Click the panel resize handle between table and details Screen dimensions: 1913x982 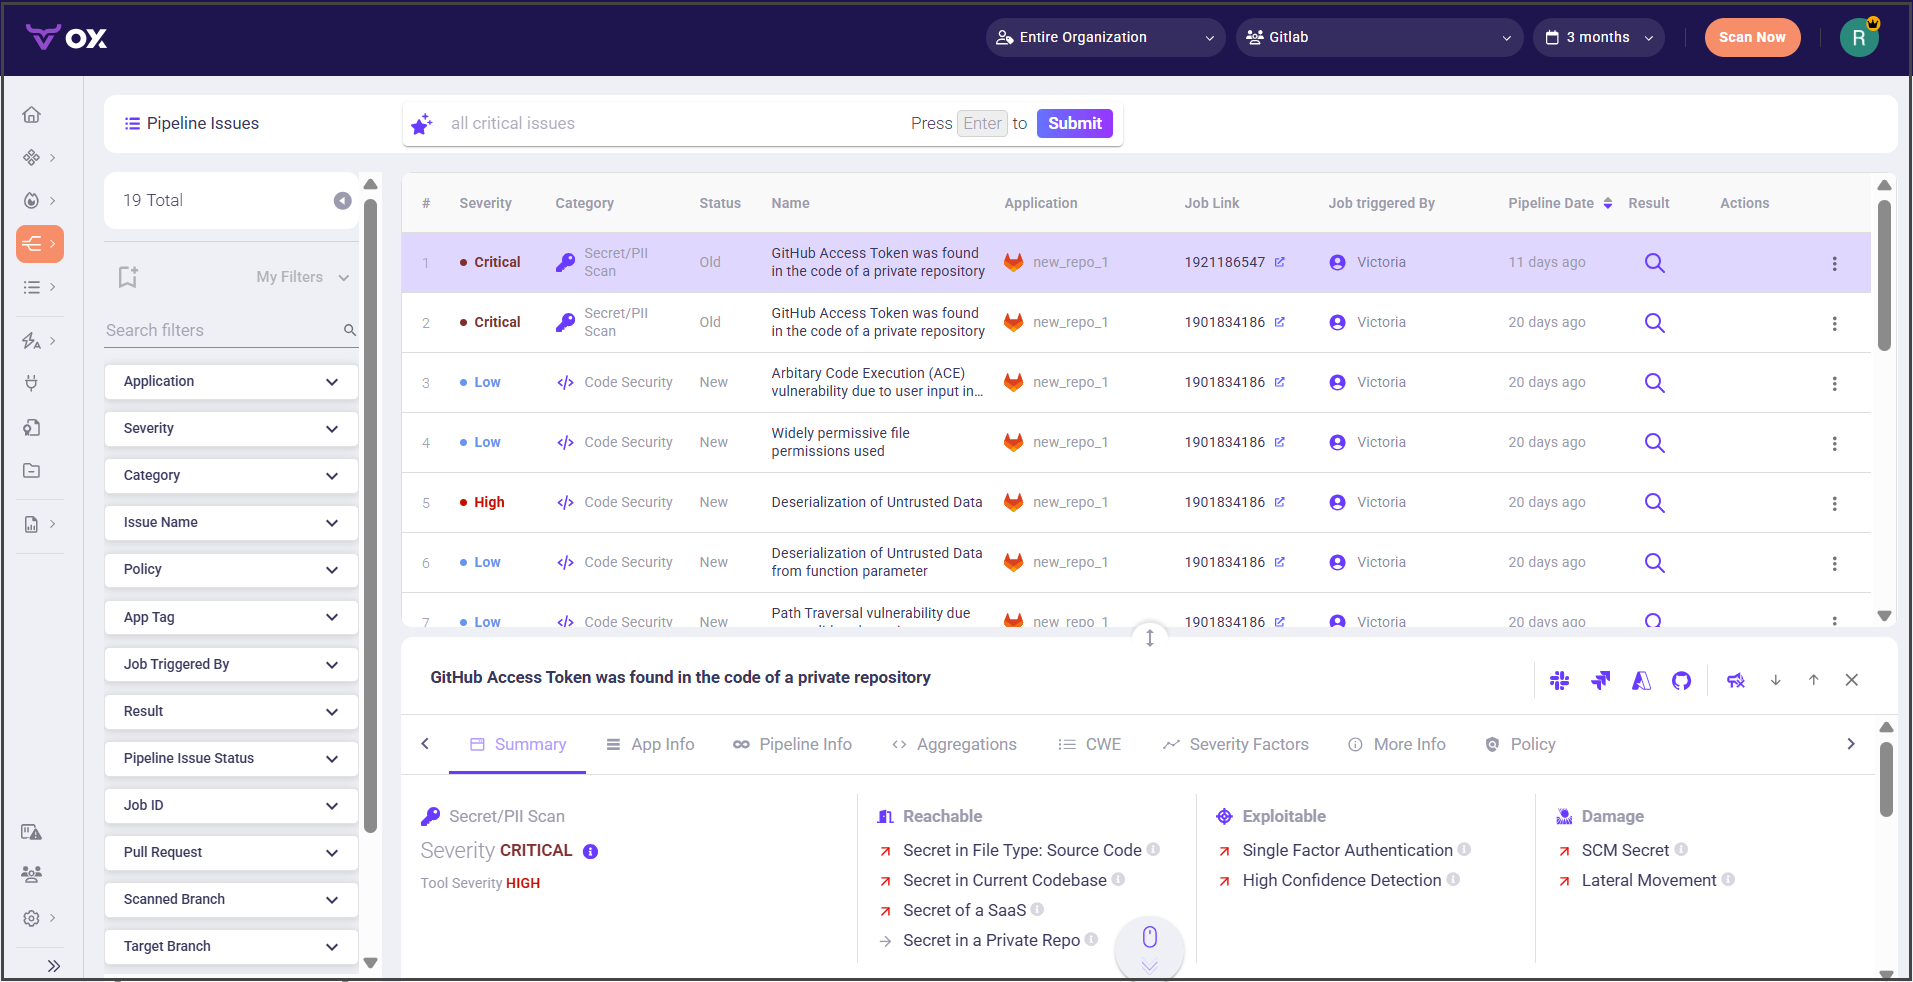[x=1150, y=637]
